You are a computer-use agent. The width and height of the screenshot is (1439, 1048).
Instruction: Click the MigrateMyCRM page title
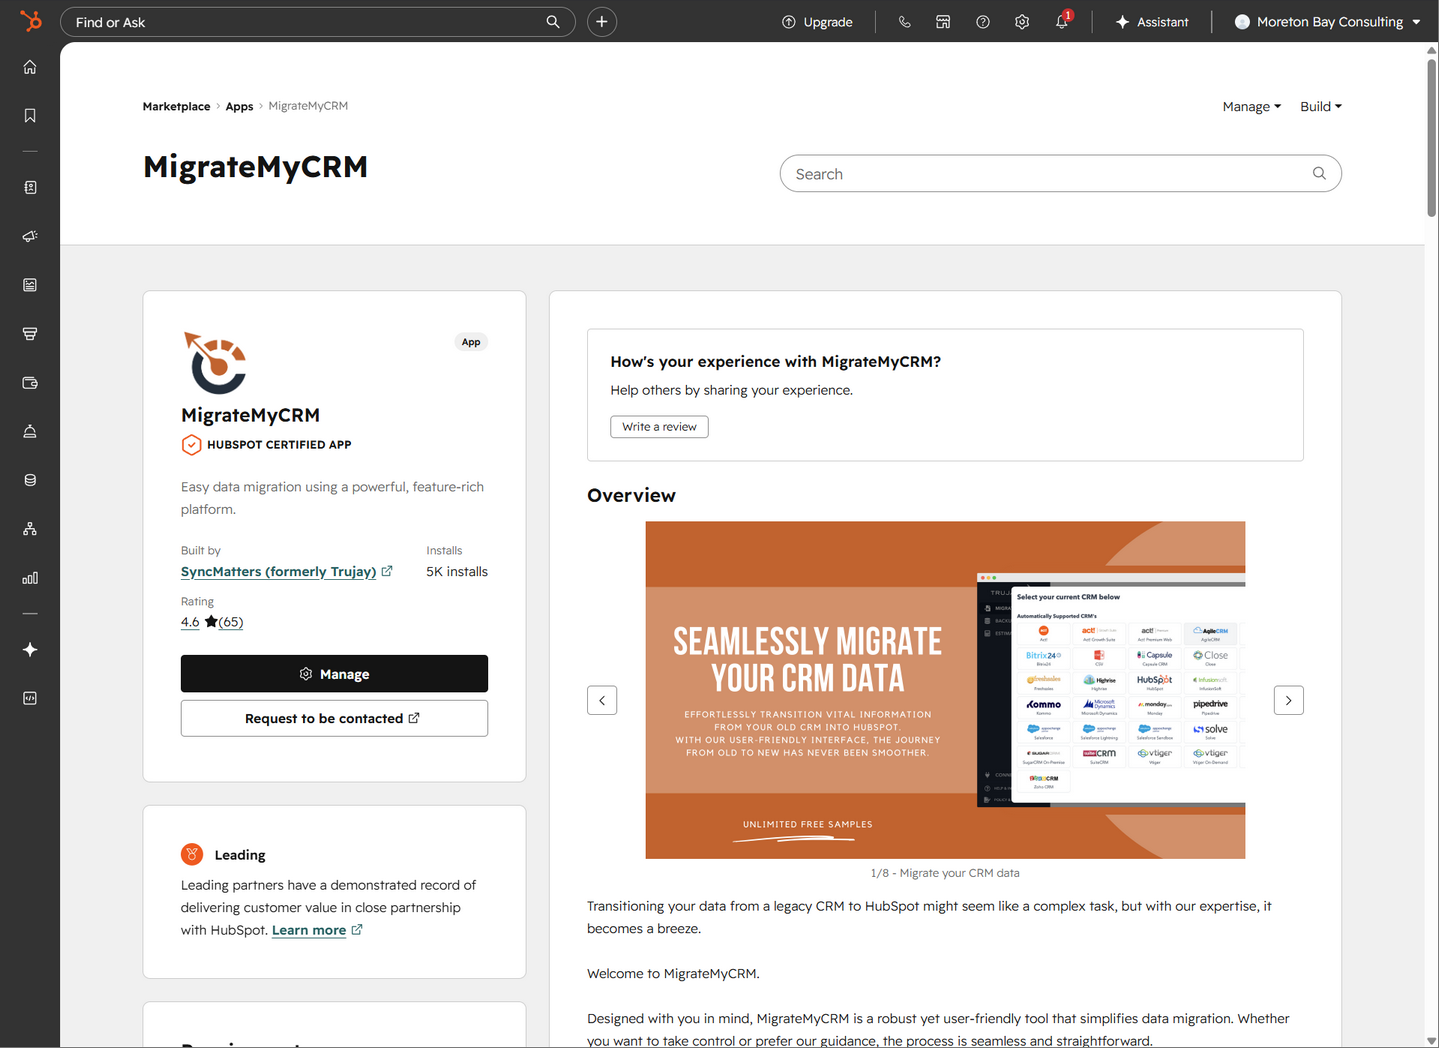click(x=255, y=167)
